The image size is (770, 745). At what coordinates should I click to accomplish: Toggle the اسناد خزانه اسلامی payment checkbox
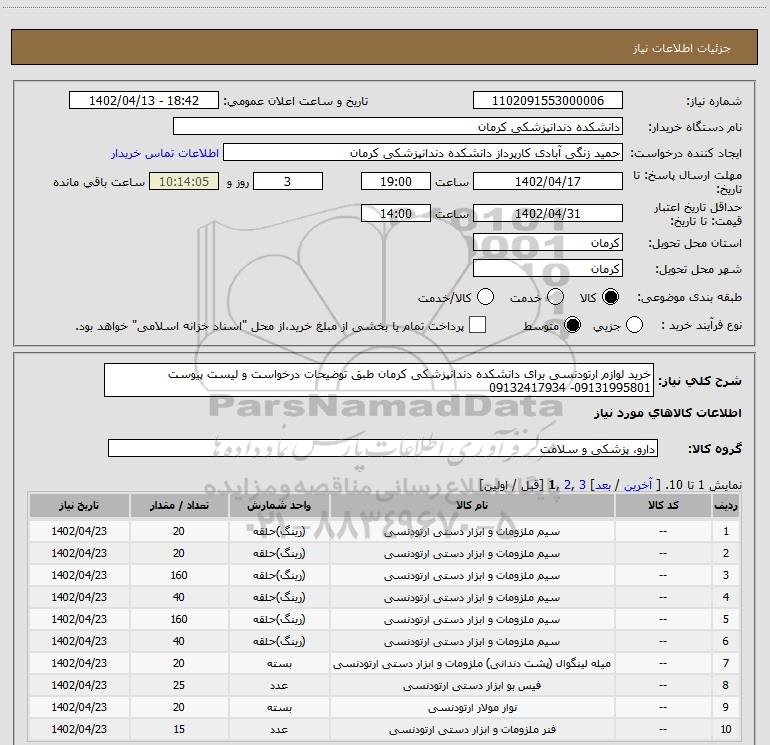pos(477,325)
